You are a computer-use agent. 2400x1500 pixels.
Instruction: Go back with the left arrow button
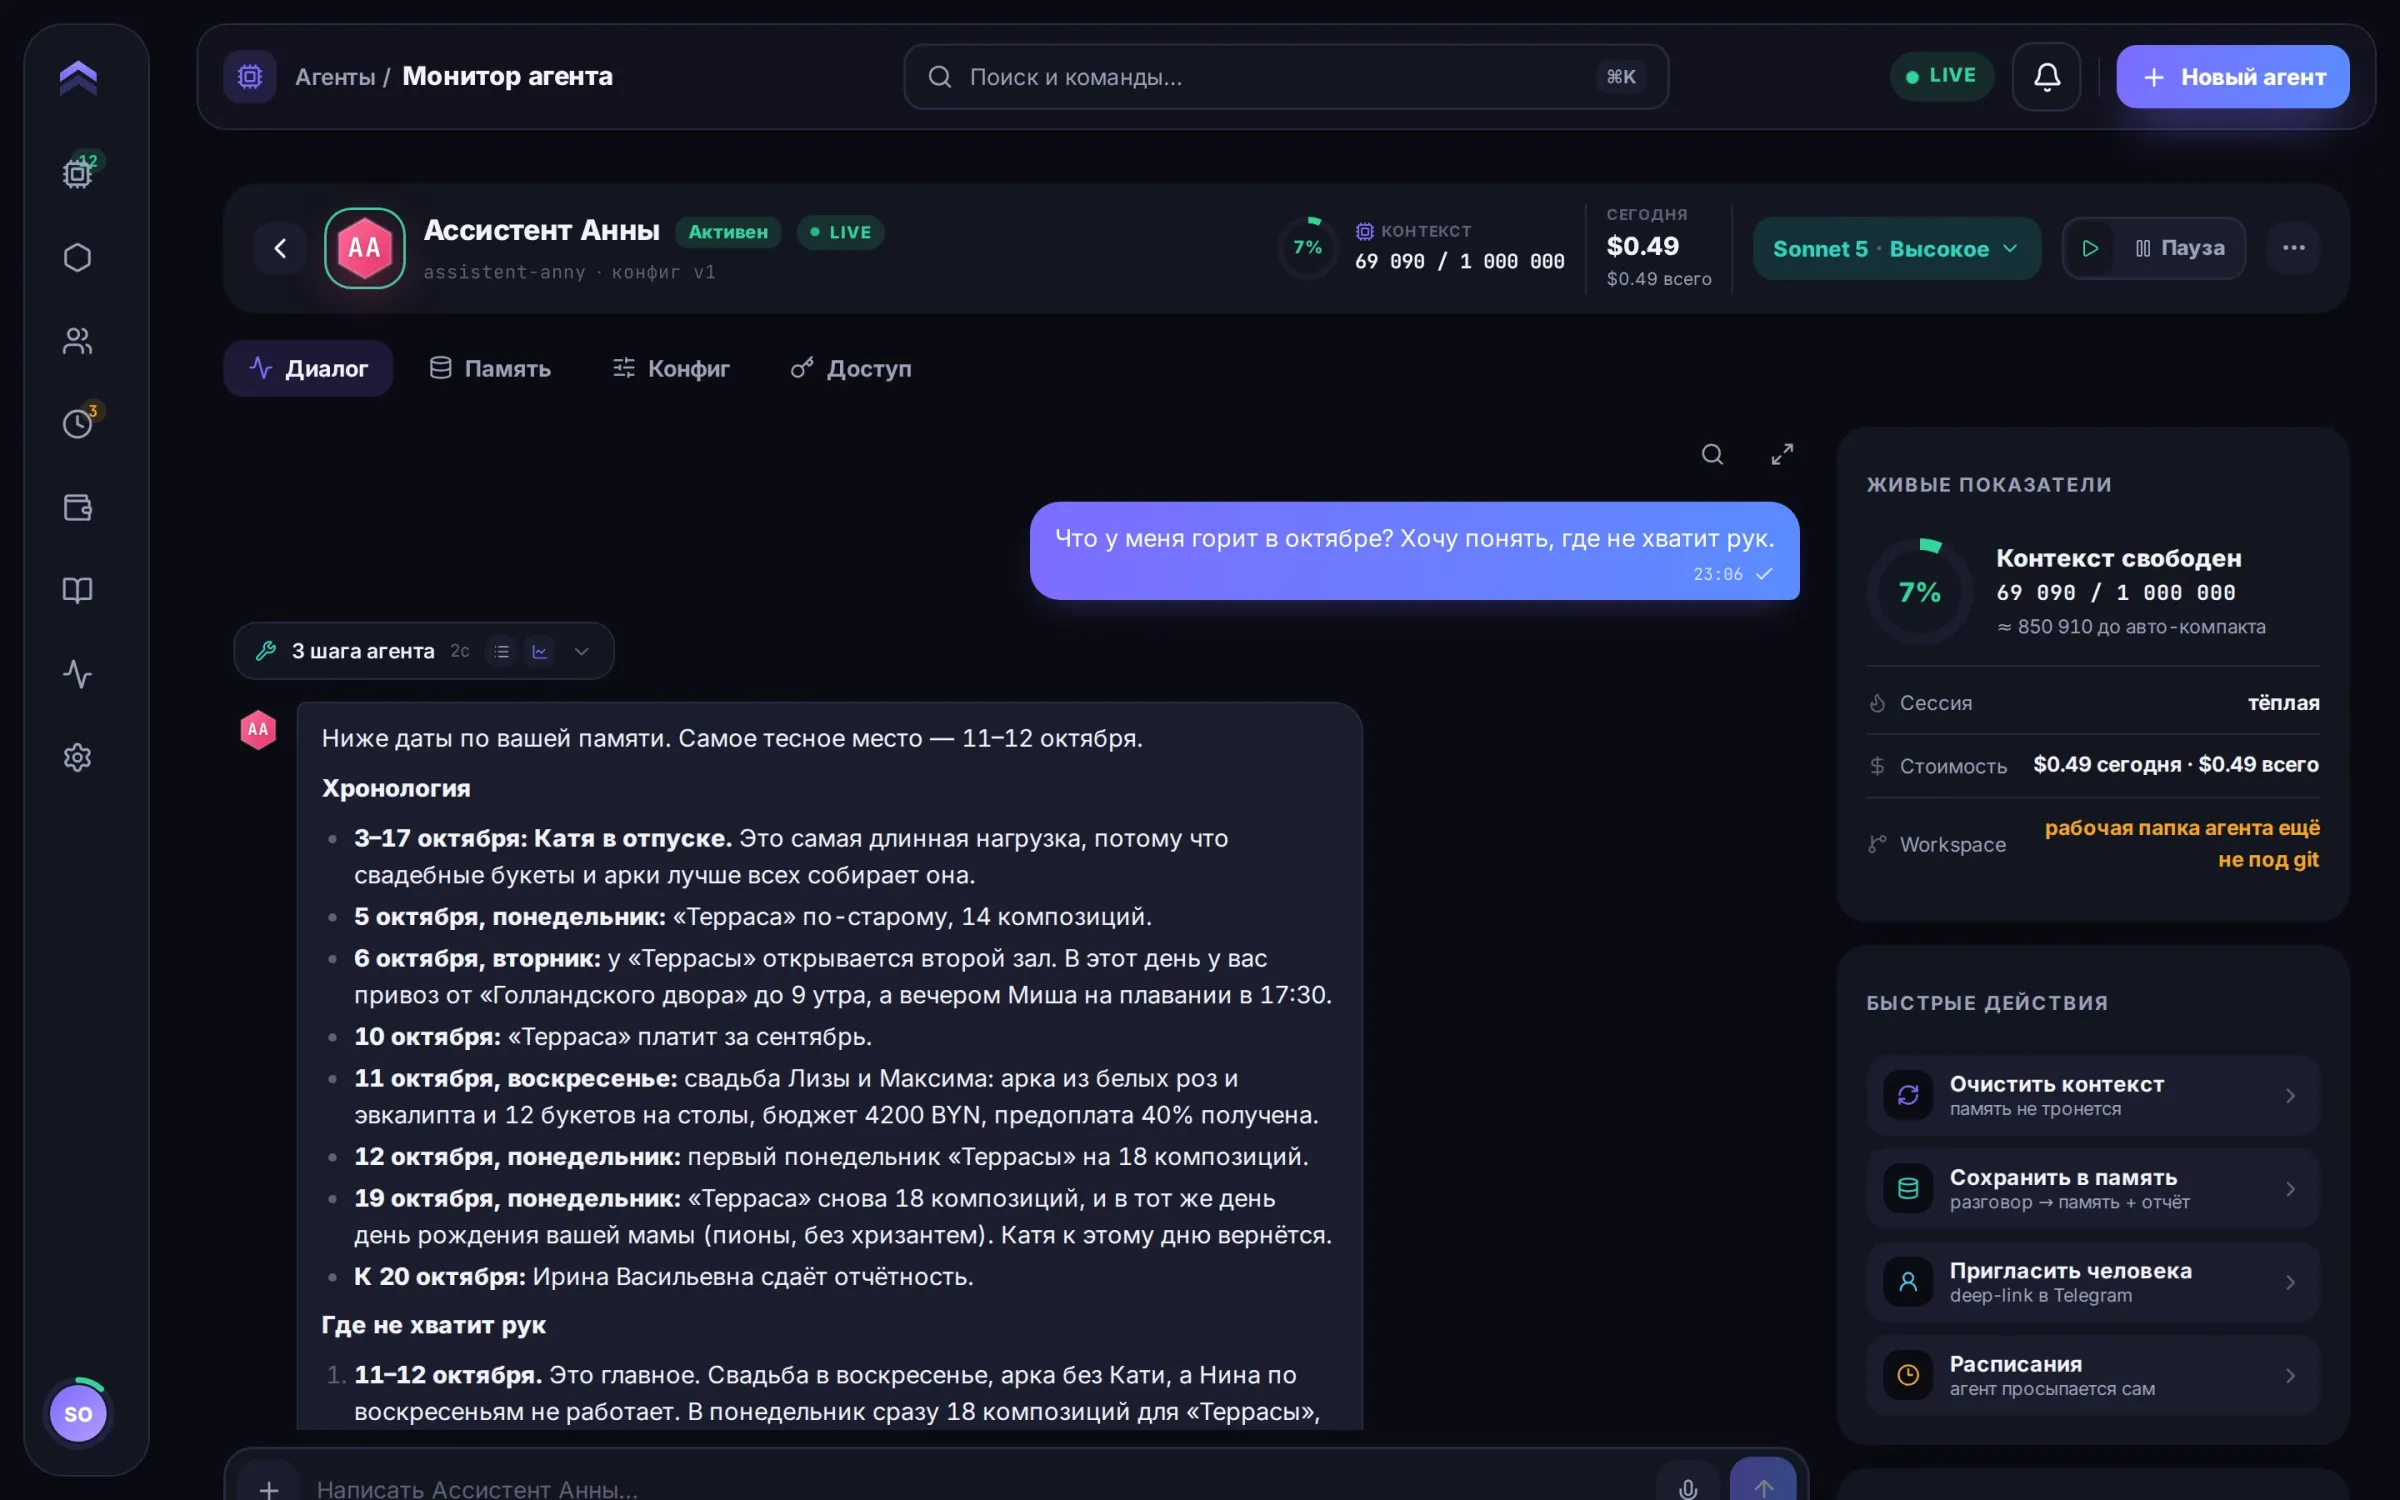click(280, 248)
